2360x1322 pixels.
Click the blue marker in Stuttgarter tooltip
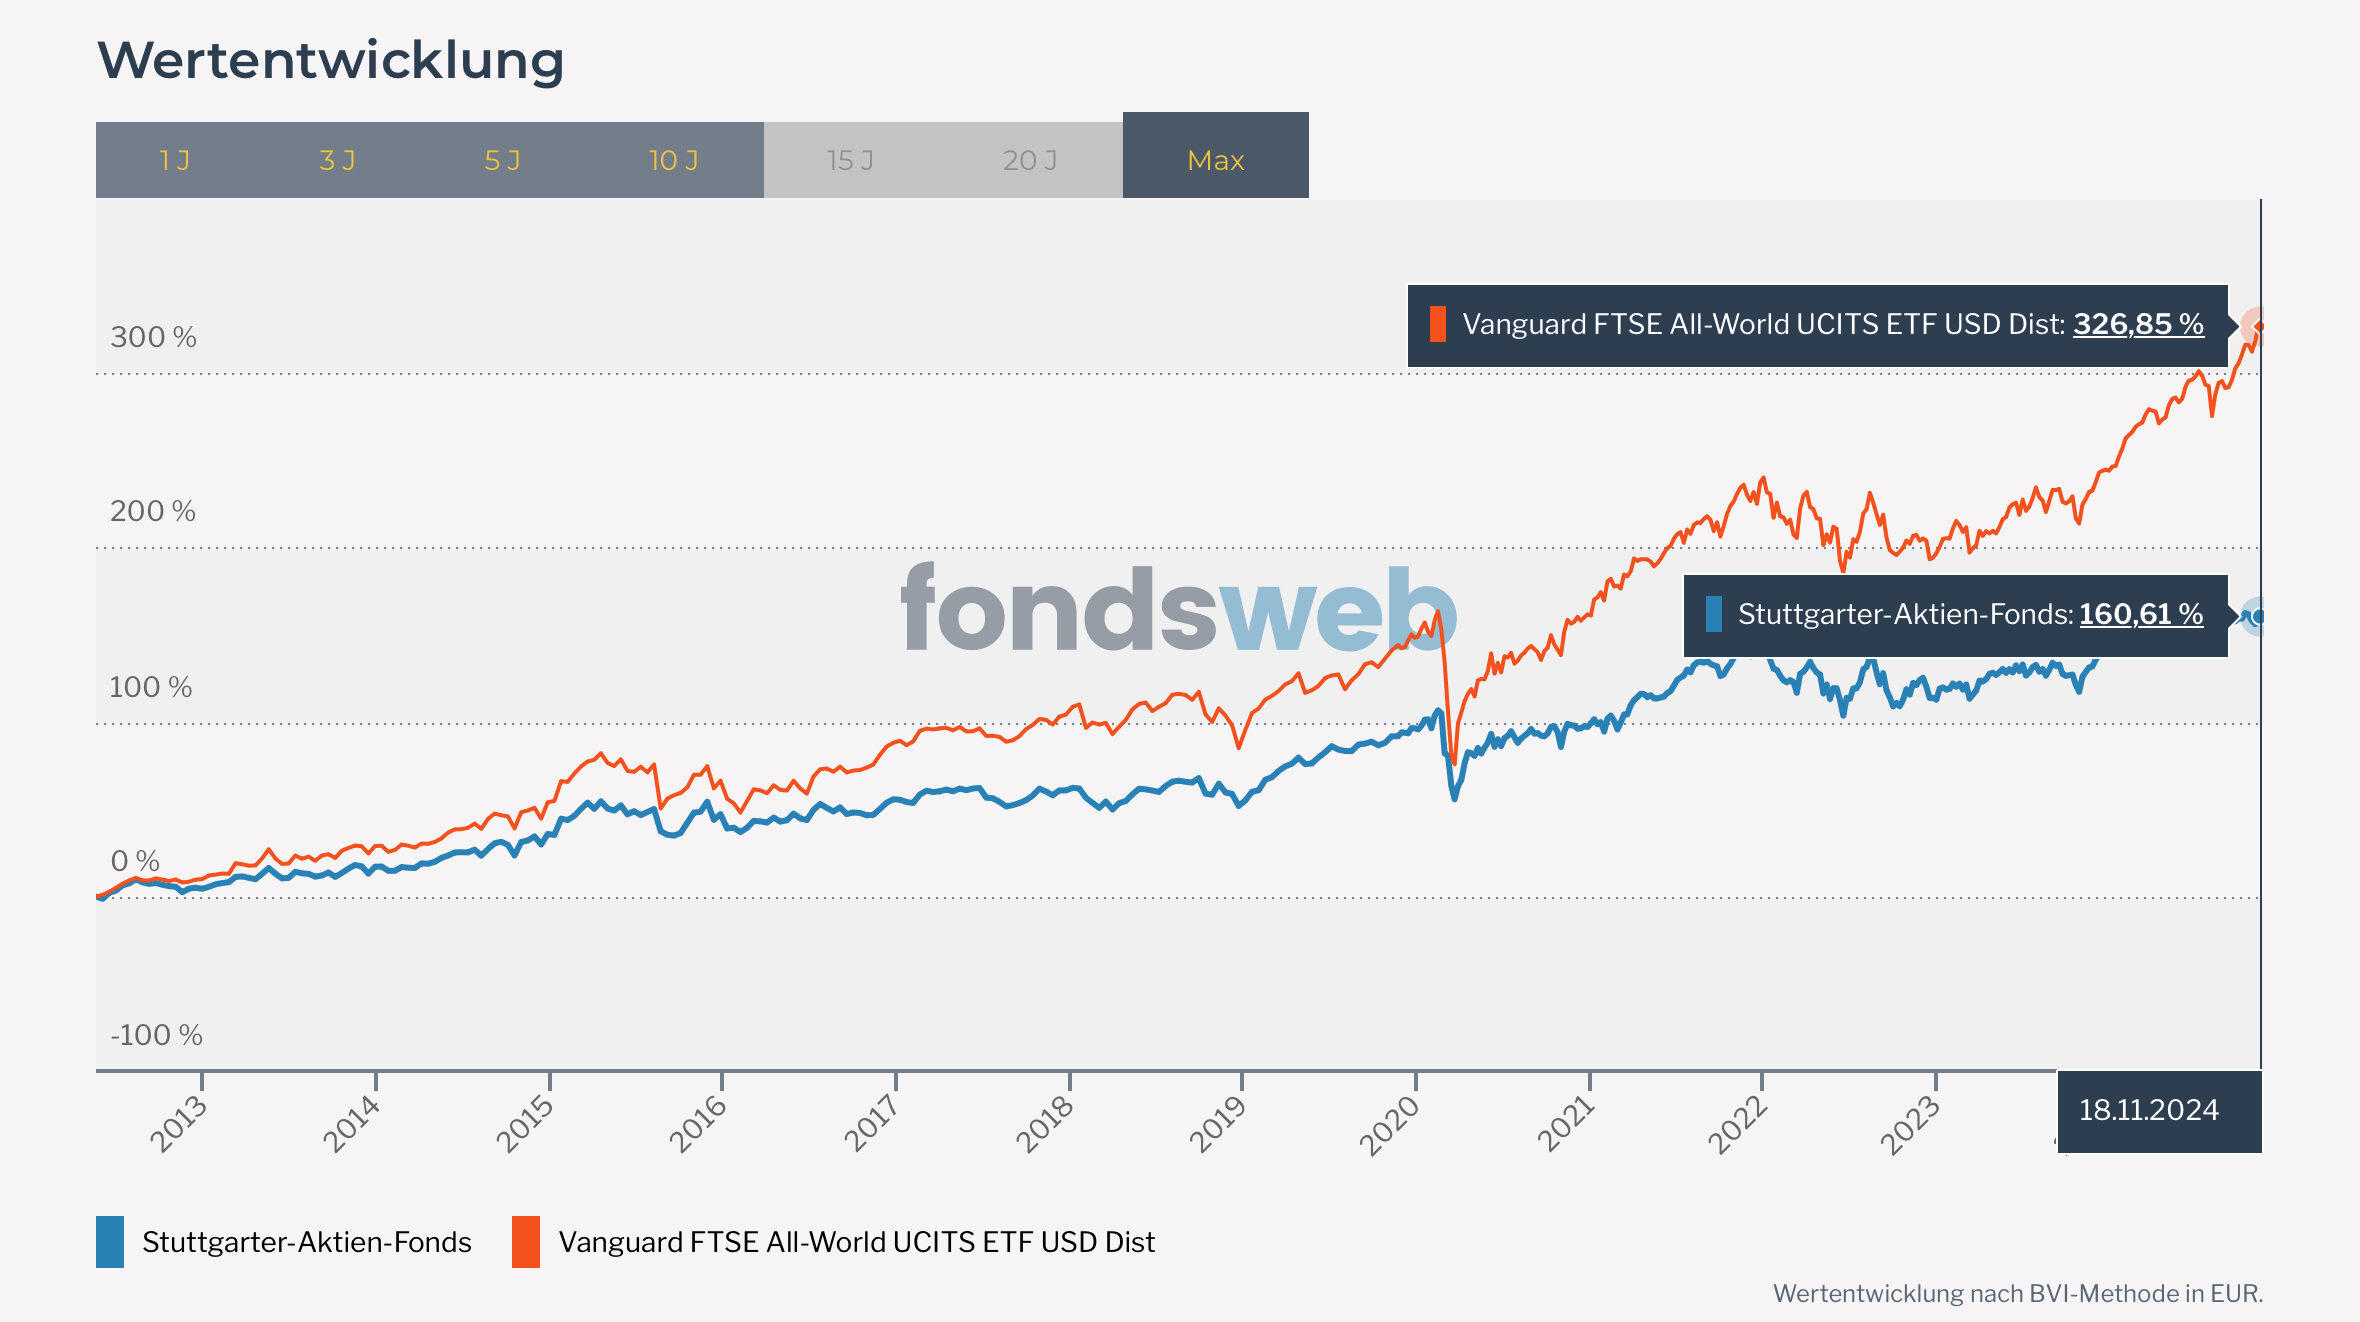tap(1714, 614)
